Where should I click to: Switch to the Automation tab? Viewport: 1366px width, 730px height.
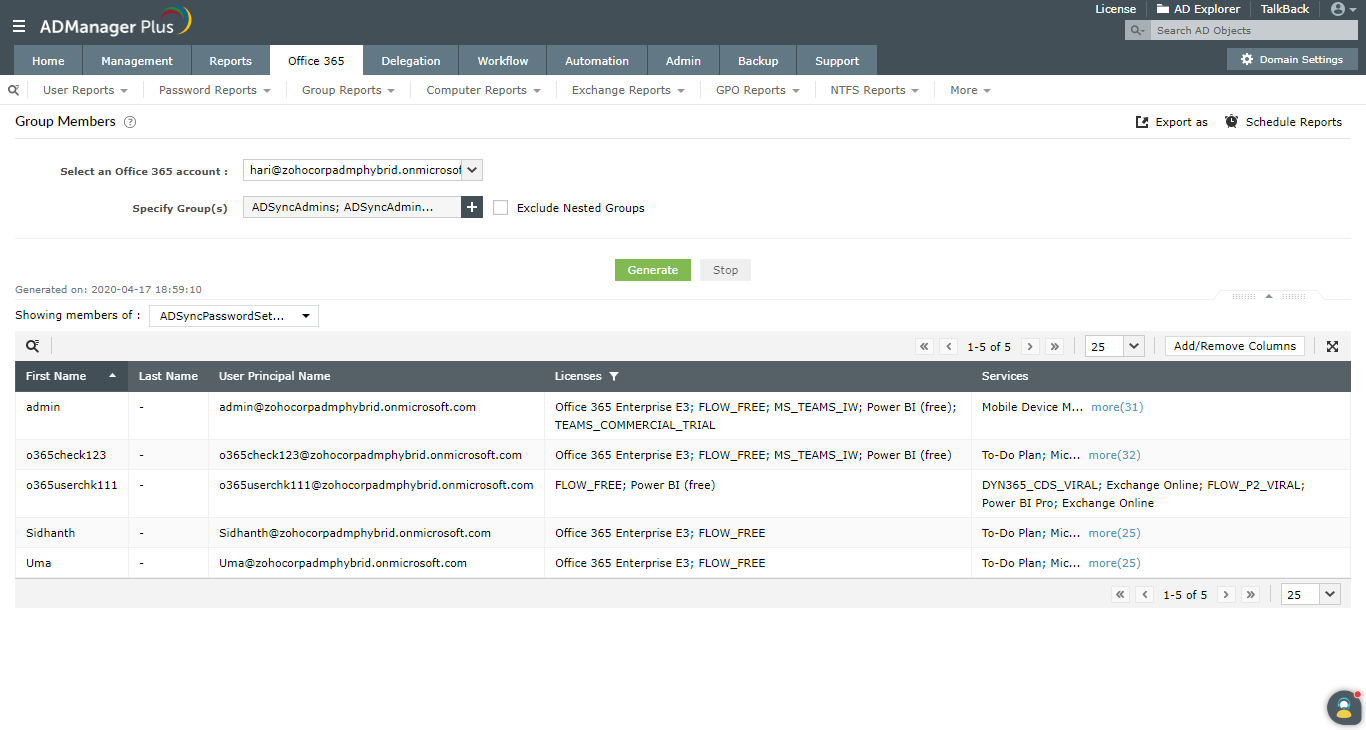(x=597, y=60)
